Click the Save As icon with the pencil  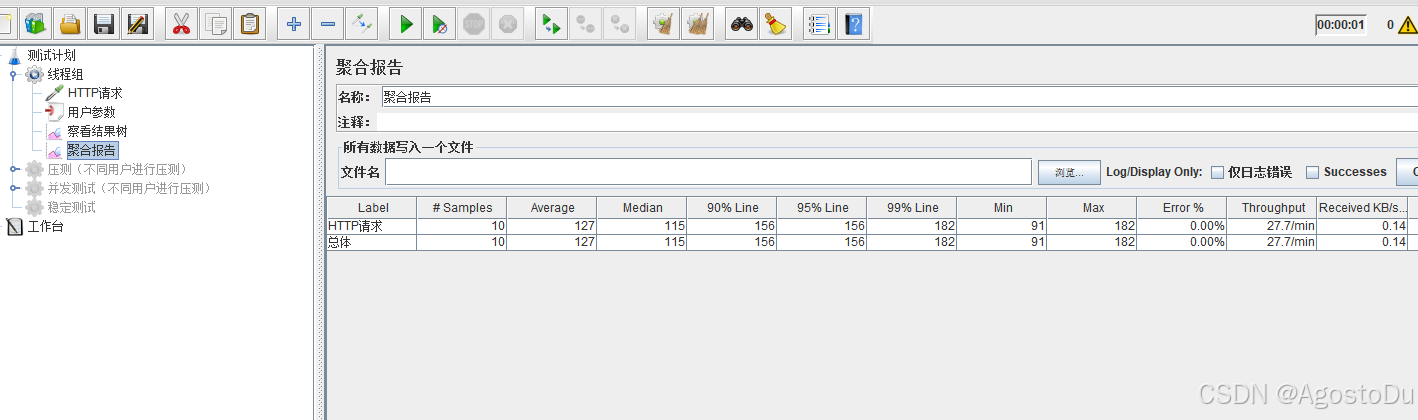[137, 23]
